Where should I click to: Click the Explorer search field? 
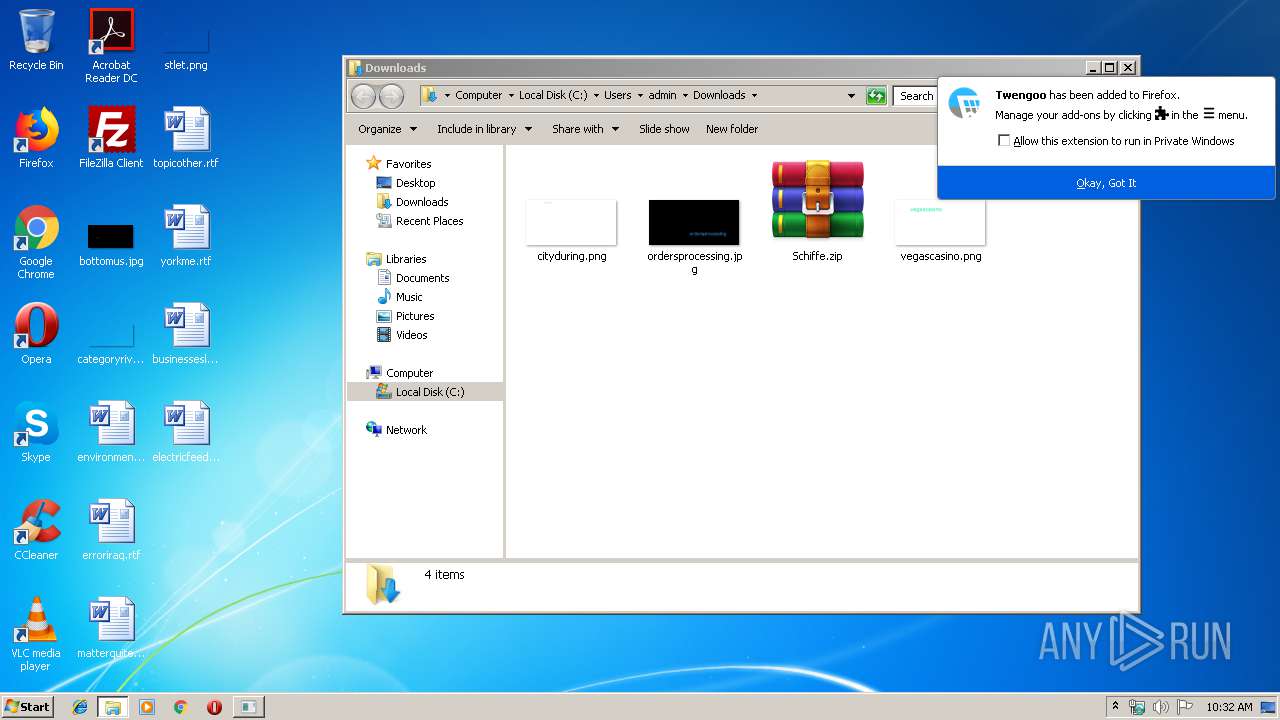tap(915, 96)
